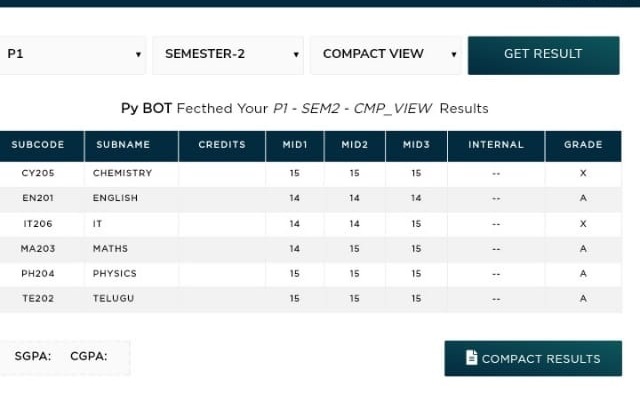Image resolution: width=640 pixels, height=399 pixels.
Task: Select the GRADE column header
Action: pyautogui.click(x=583, y=145)
